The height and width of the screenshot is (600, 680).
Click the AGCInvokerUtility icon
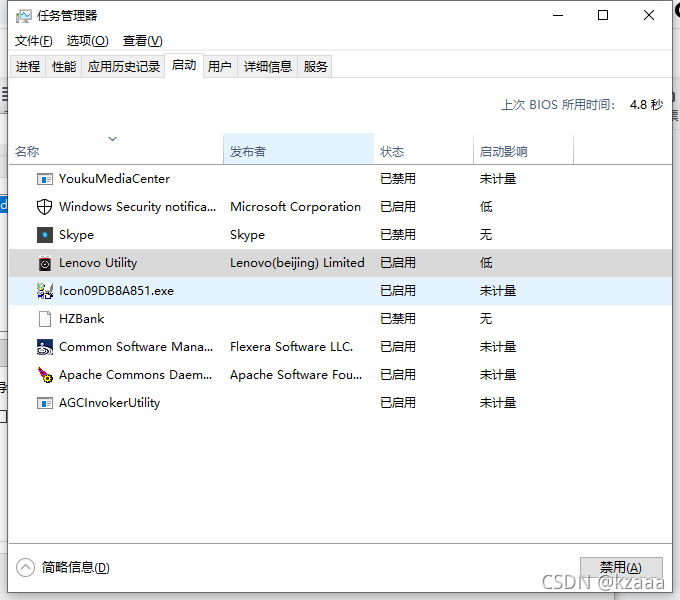click(45, 403)
